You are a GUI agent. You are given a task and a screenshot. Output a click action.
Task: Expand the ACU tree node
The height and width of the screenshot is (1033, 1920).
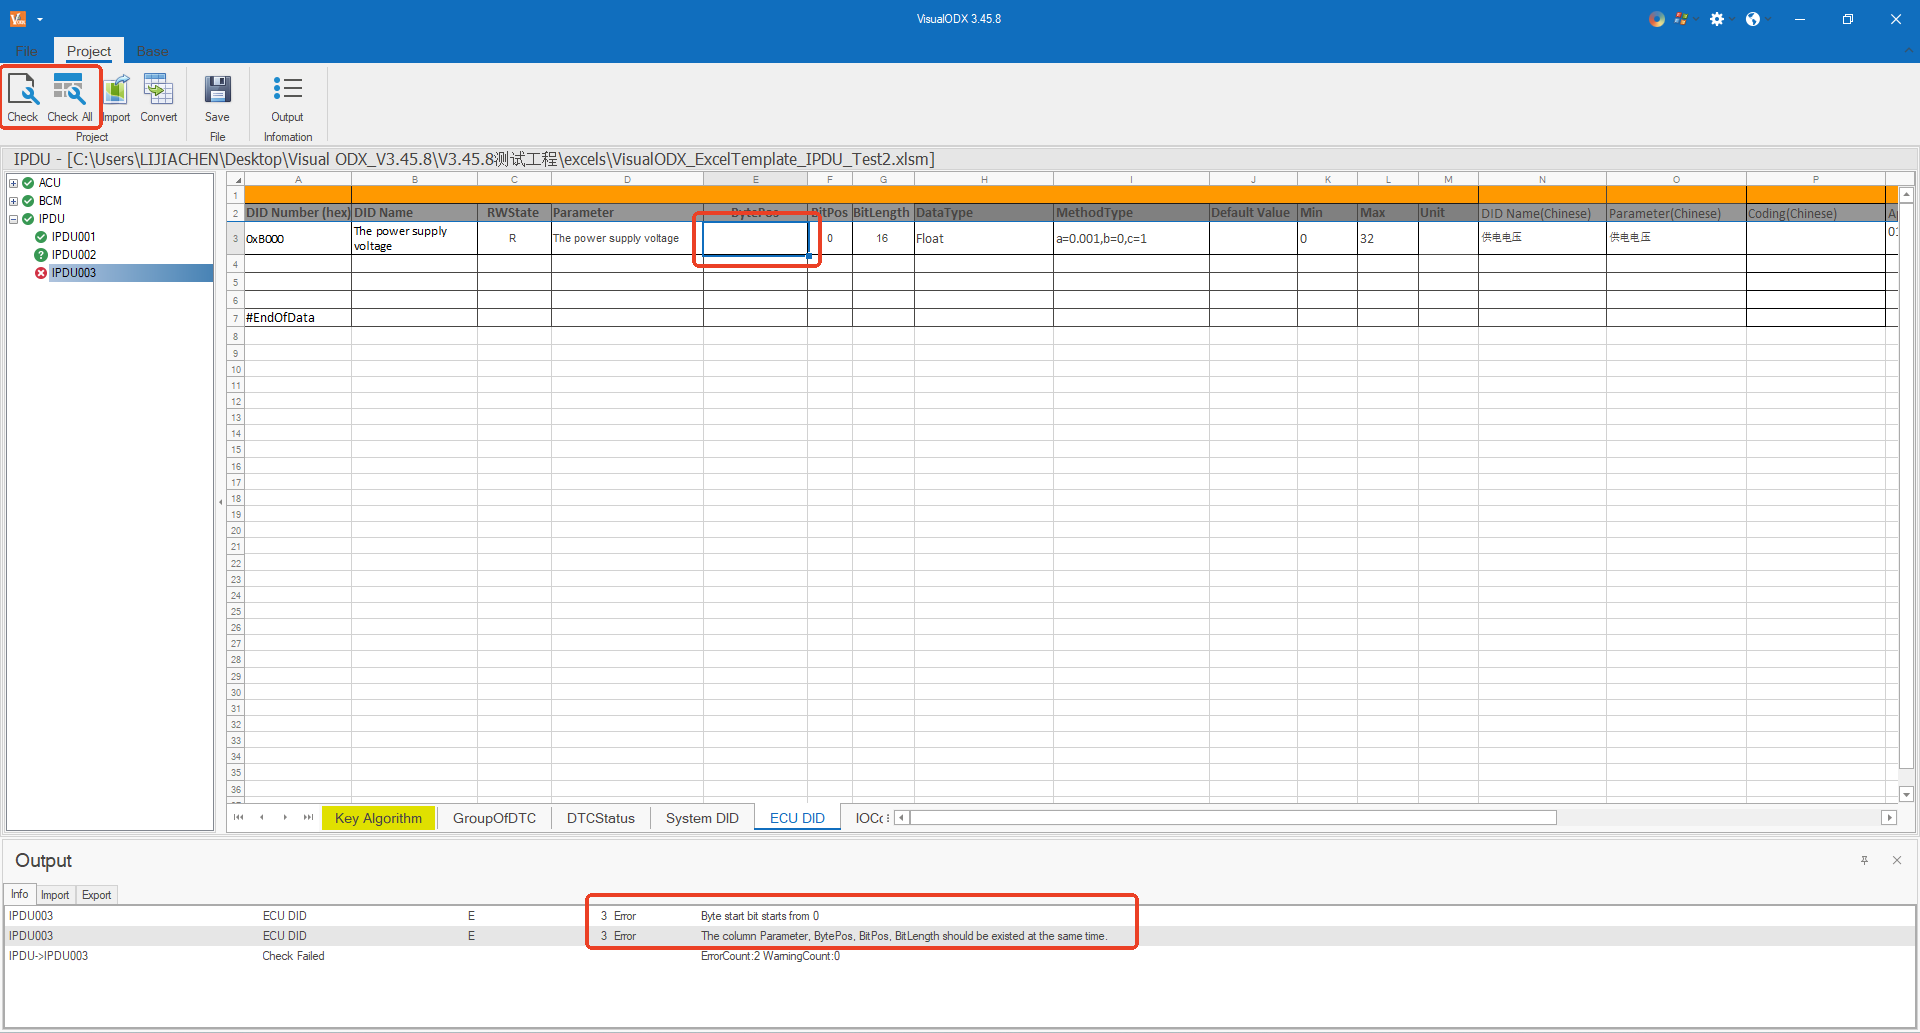(x=14, y=183)
